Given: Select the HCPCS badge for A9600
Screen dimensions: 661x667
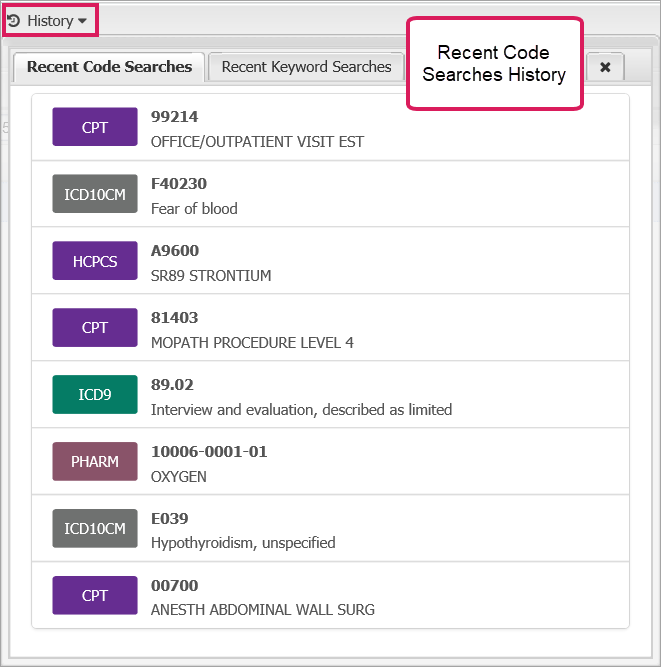Looking at the screenshot, I should pos(95,261).
